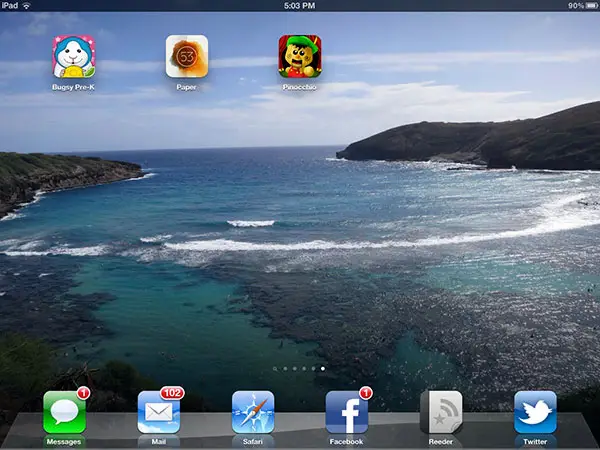This screenshot has height=450, width=600.
Task: Launch the Reeder RSS app
Action: click(440, 411)
